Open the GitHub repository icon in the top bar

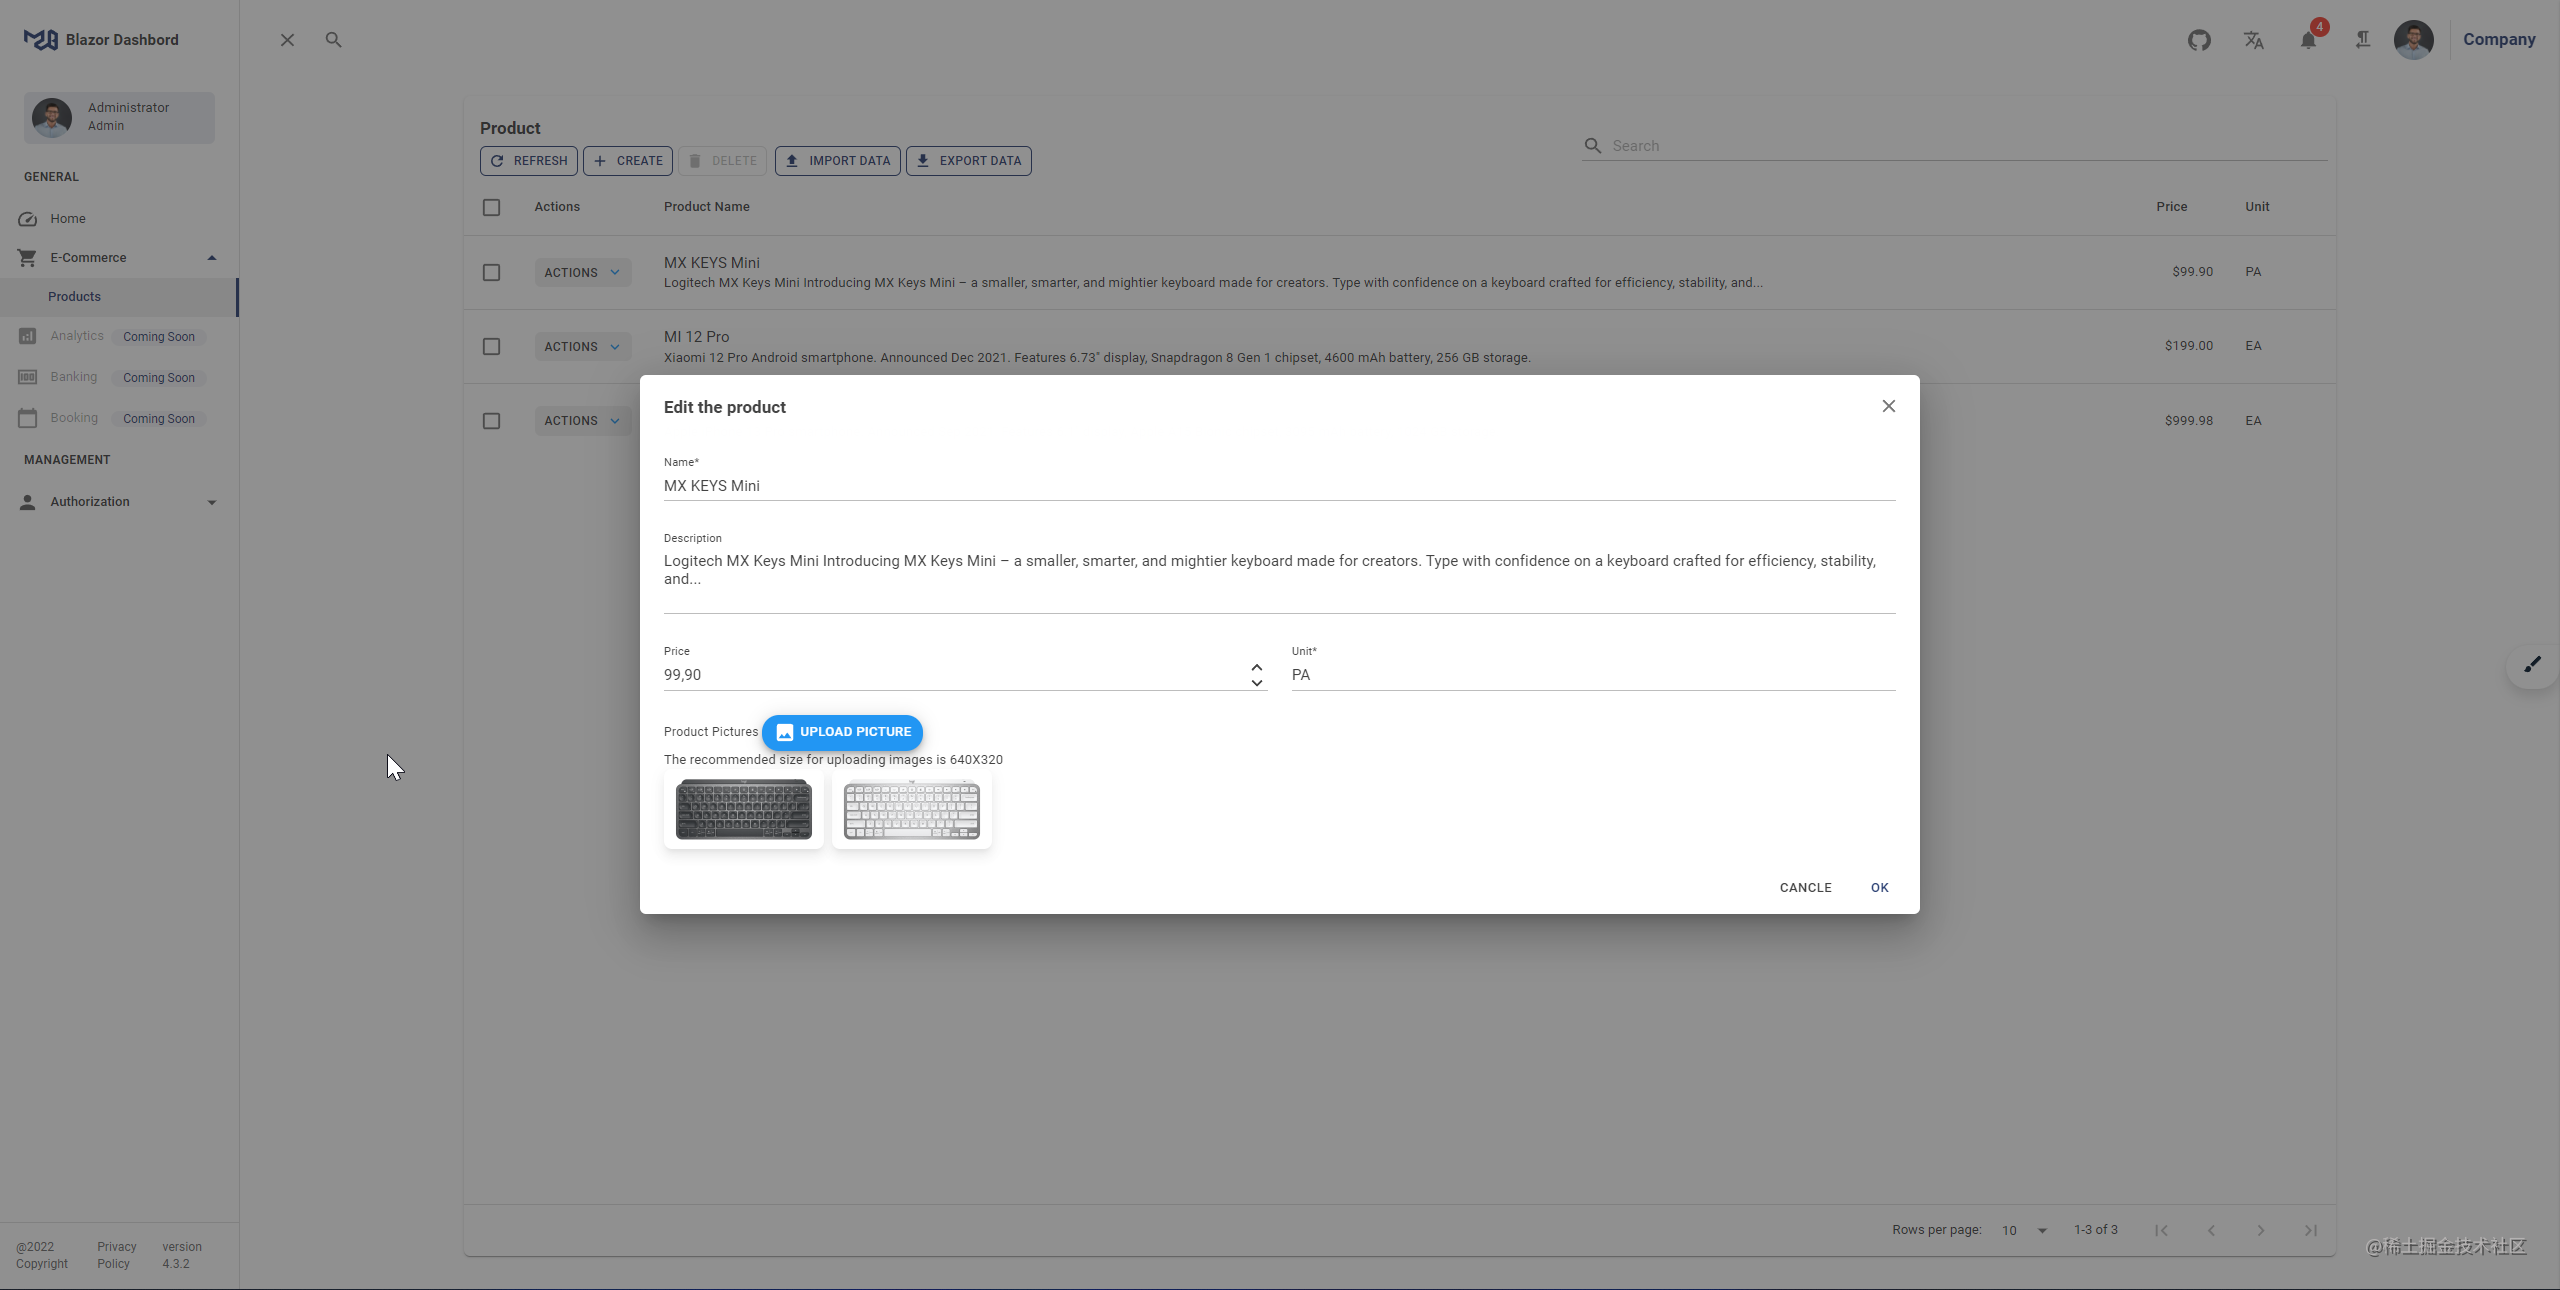coord(2200,40)
